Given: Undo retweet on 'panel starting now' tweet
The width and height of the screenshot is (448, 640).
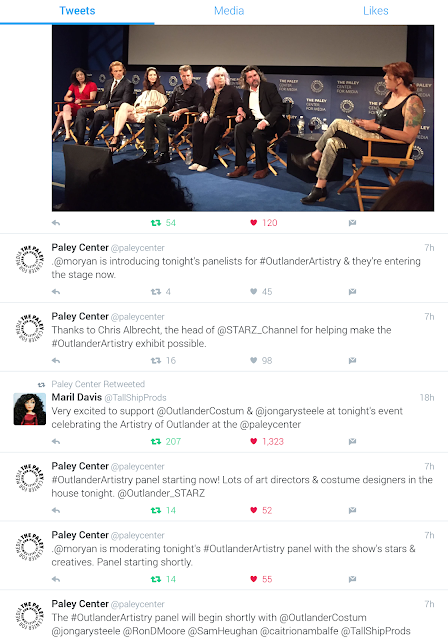Looking at the screenshot, I should pyautogui.click(x=155, y=510).
